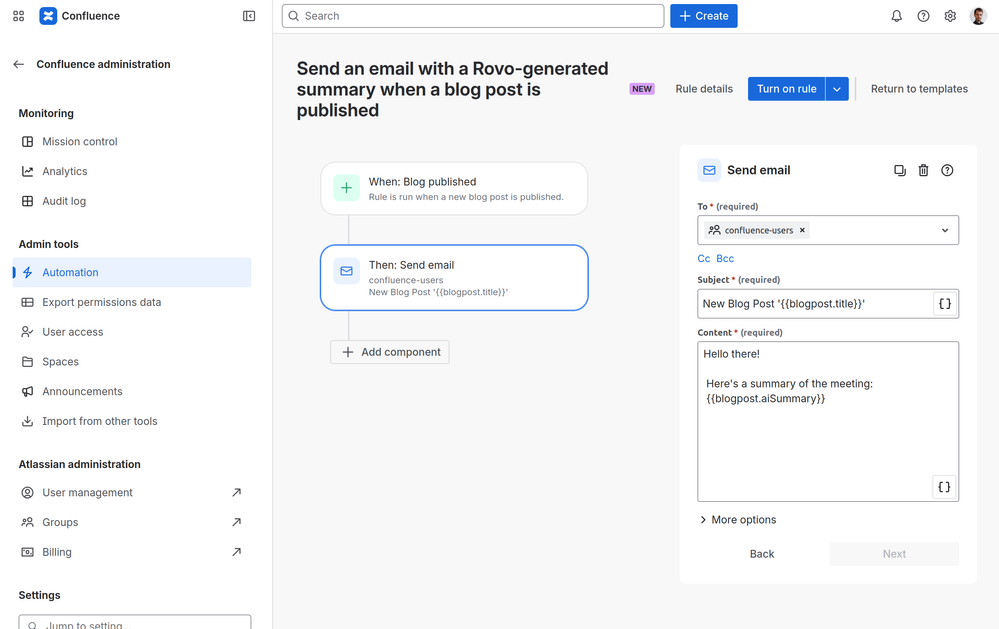Click the Confluence logo icon
The width and height of the screenshot is (999, 629).
[x=48, y=16]
